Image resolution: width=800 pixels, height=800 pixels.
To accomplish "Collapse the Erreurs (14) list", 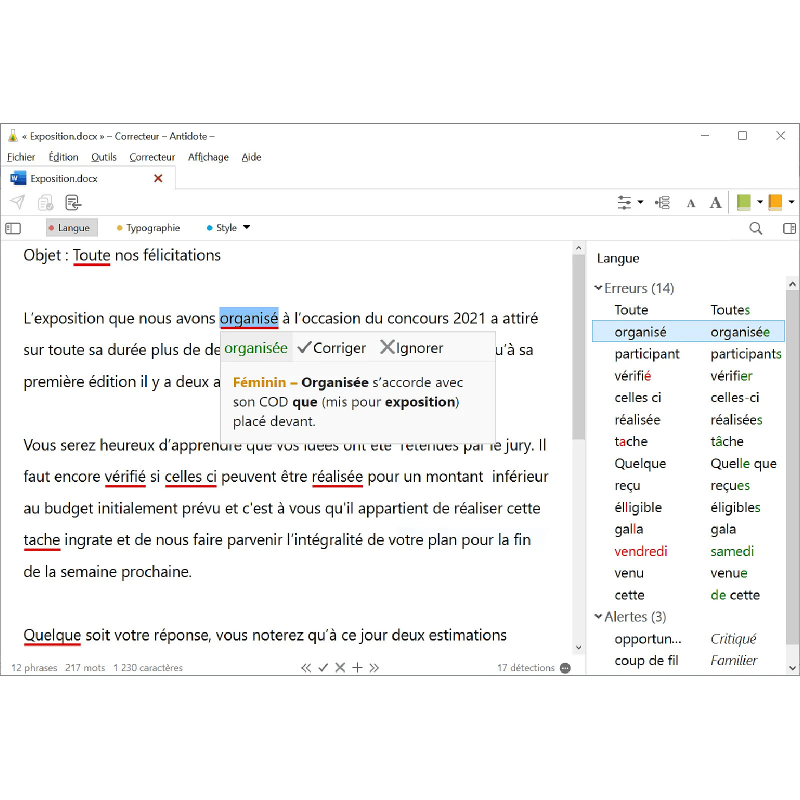I will [598, 288].
